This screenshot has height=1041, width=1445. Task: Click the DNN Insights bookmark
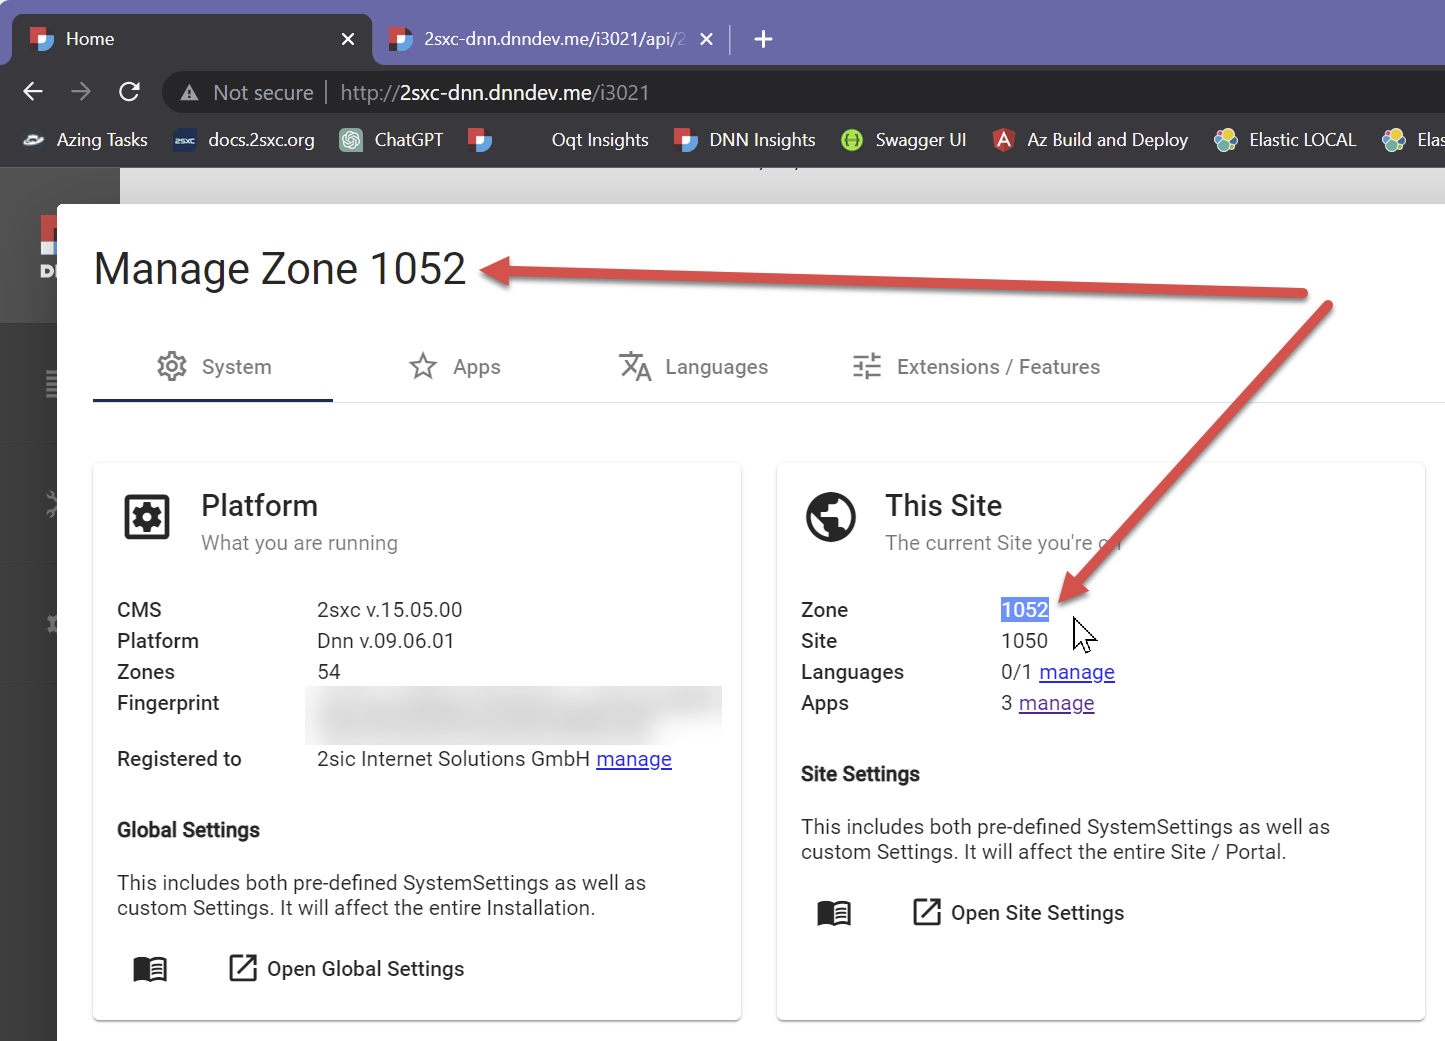pos(744,140)
